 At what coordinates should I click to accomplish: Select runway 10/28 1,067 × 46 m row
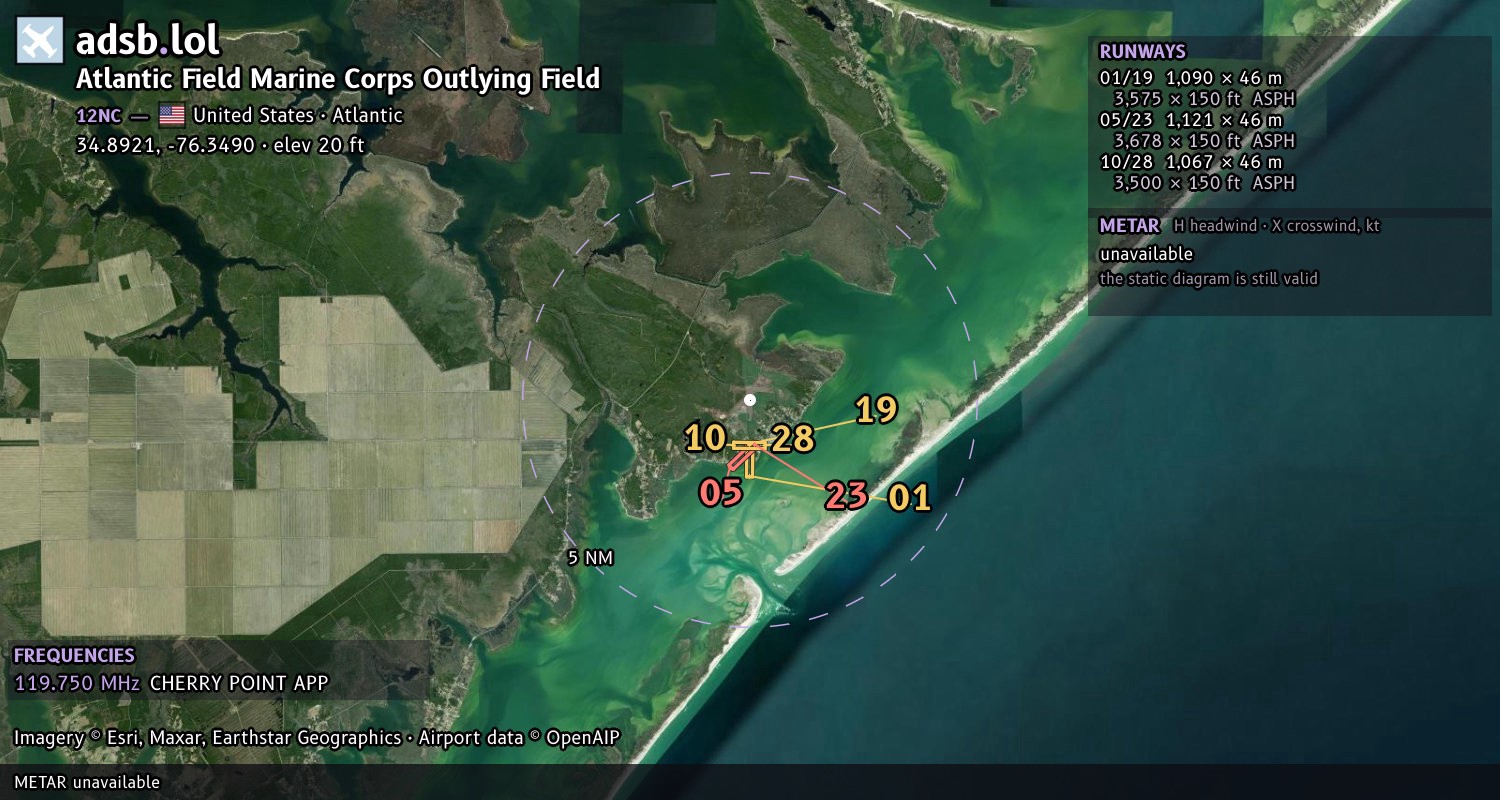[x=1191, y=162]
